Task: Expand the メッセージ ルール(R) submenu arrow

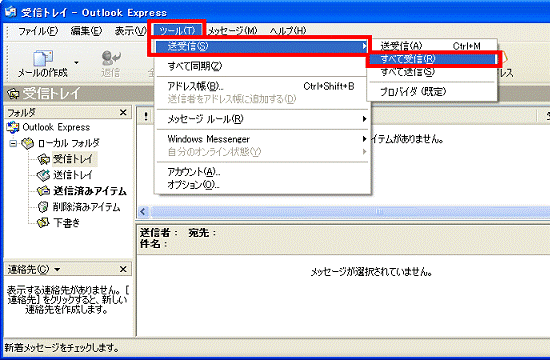Action: [x=364, y=119]
